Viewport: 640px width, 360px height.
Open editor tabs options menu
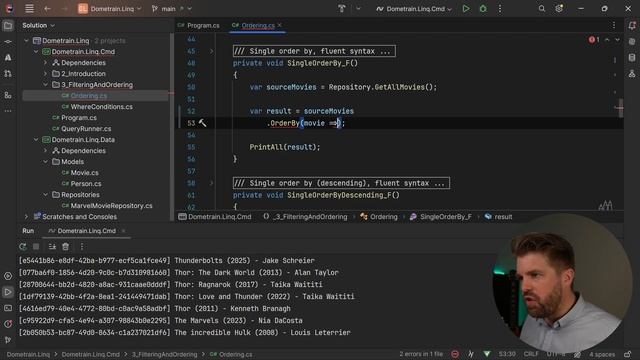click(x=613, y=25)
